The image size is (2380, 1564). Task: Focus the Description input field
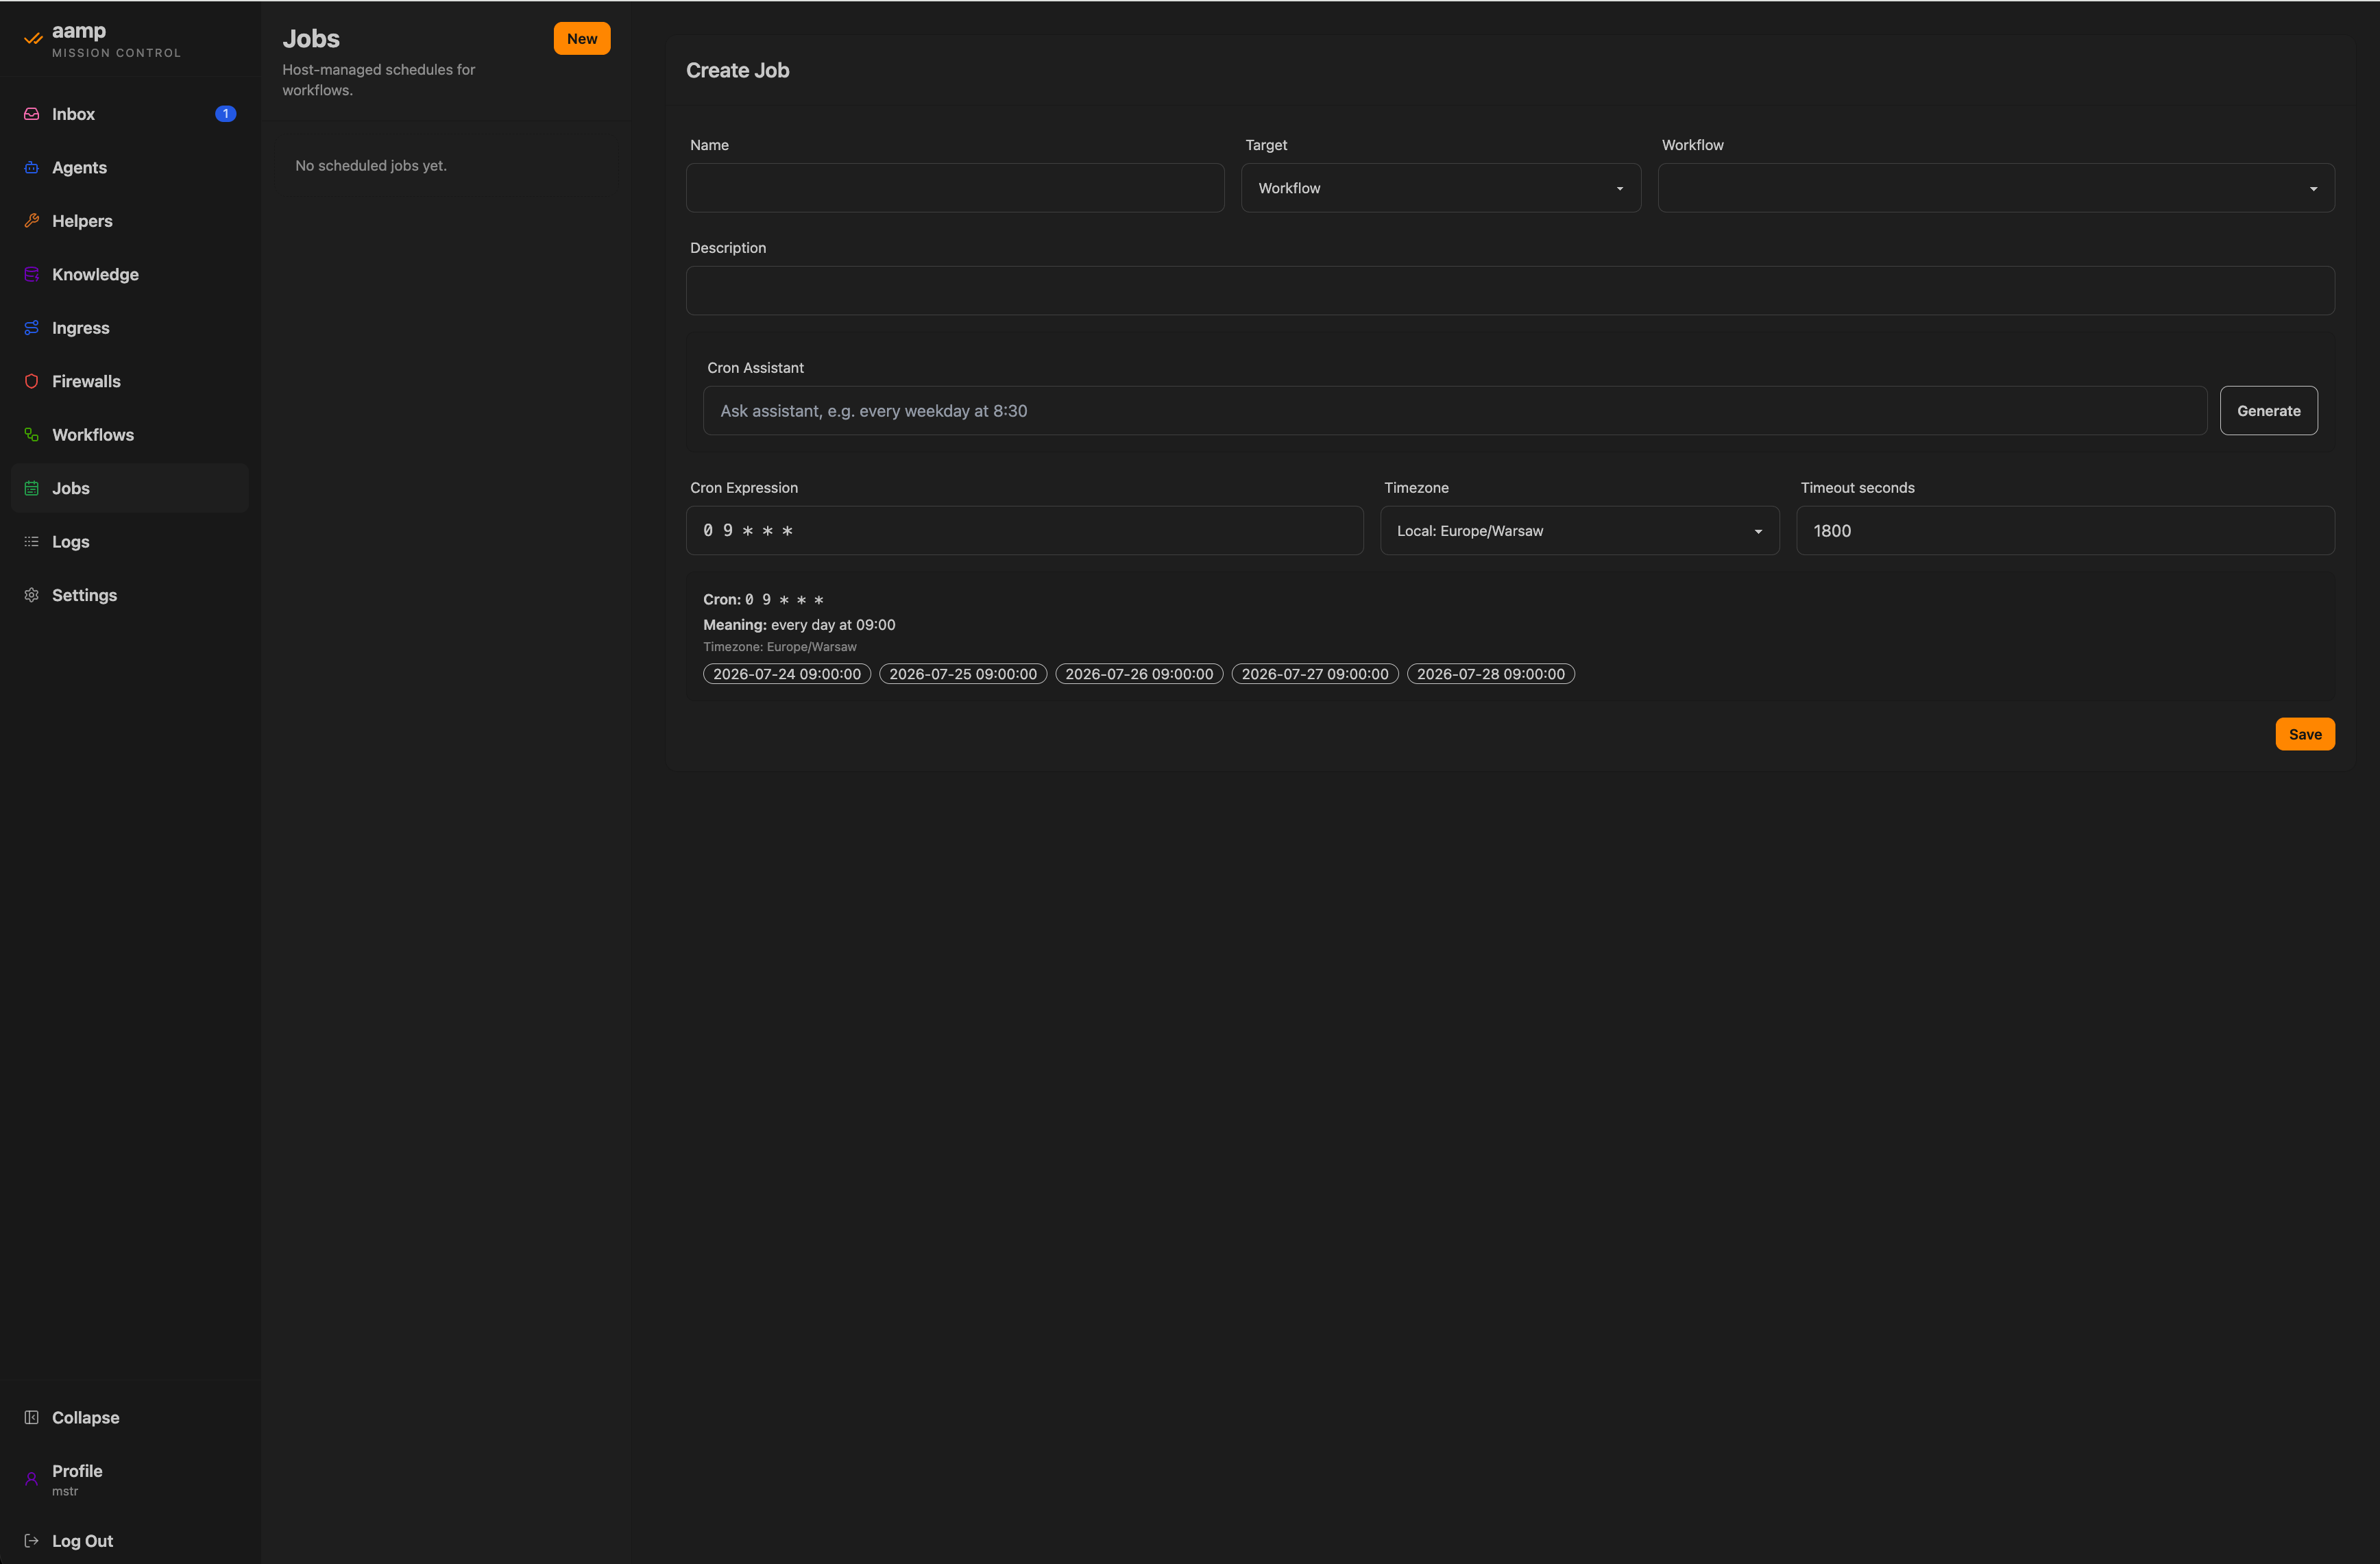pyautogui.click(x=1510, y=291)
